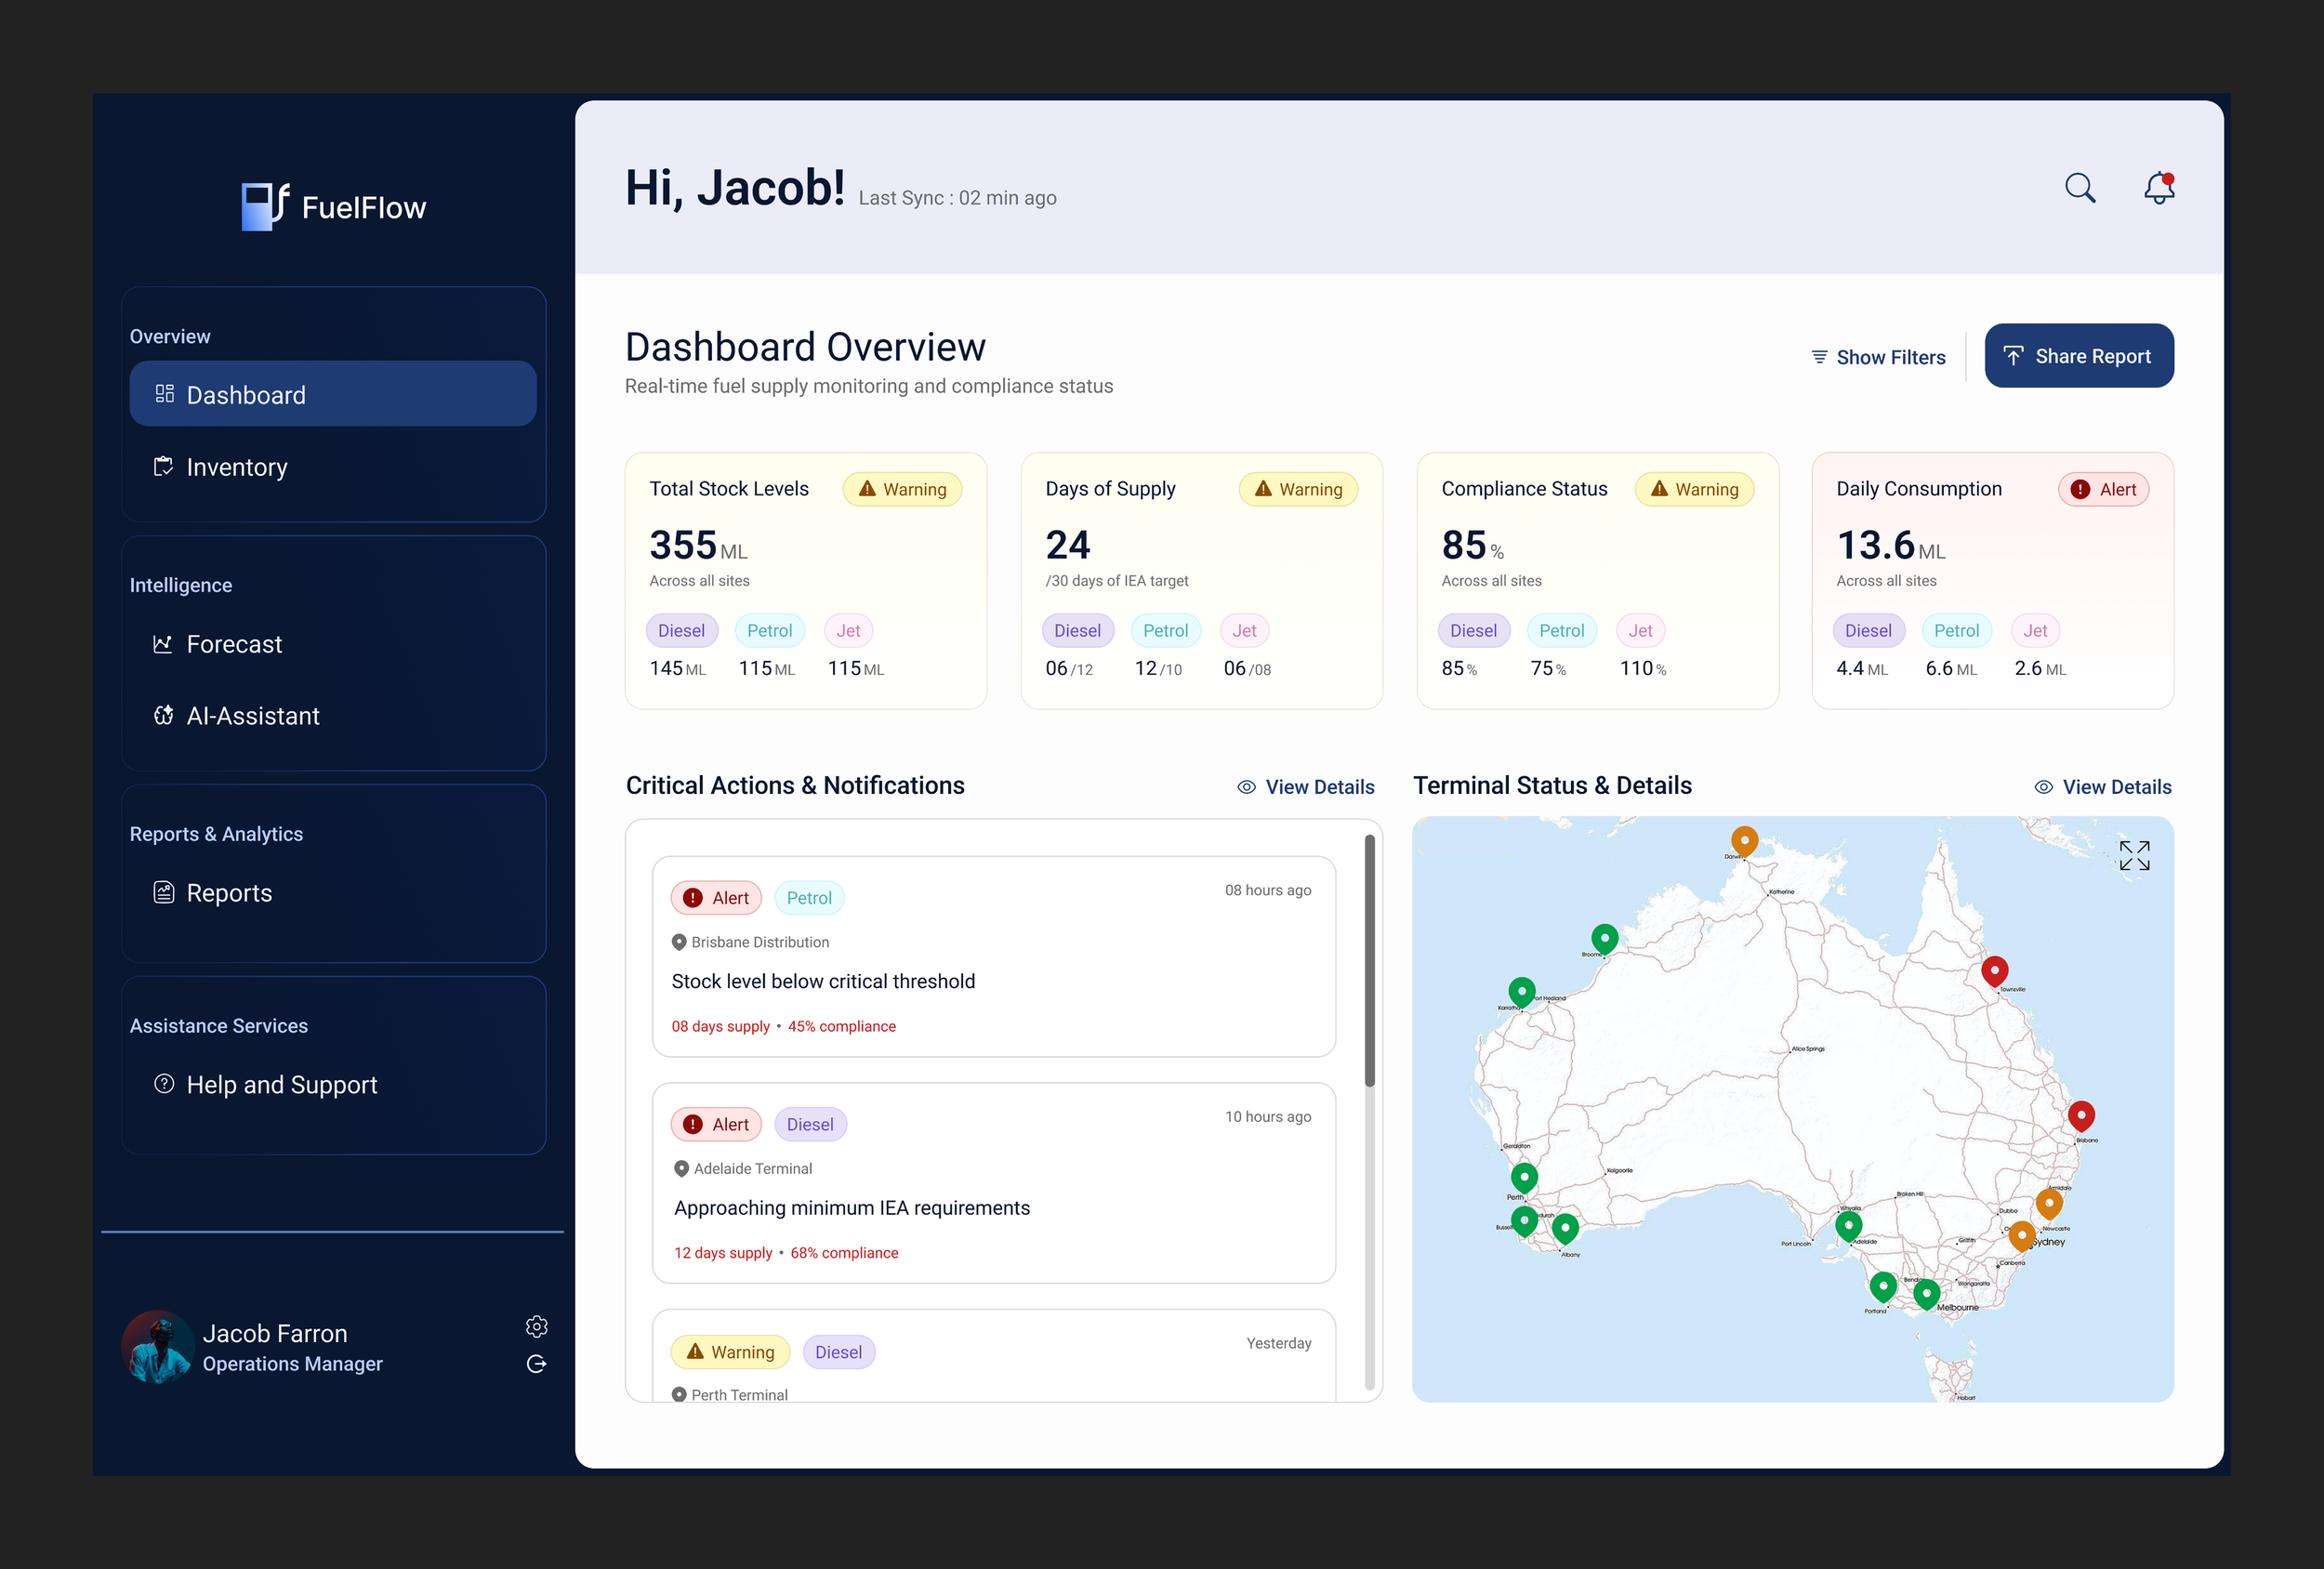Click Diesel tag in Total Stock Levels
This screenshot has height=1569, width=2324.
pos(681,631)
